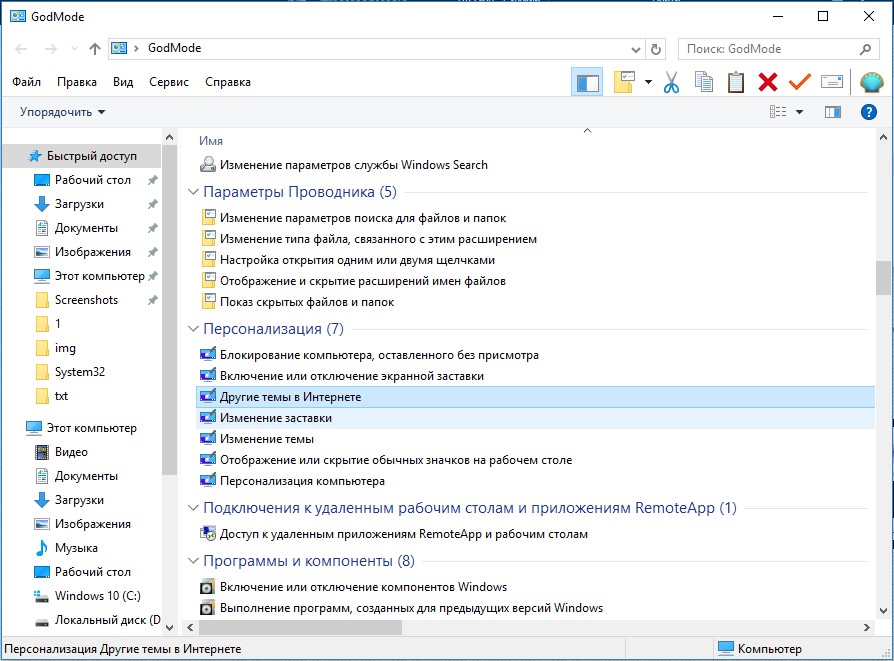This screenshot has width=894, height=661.
Task: Open img folder in sidebar
Action: [64, 348]
